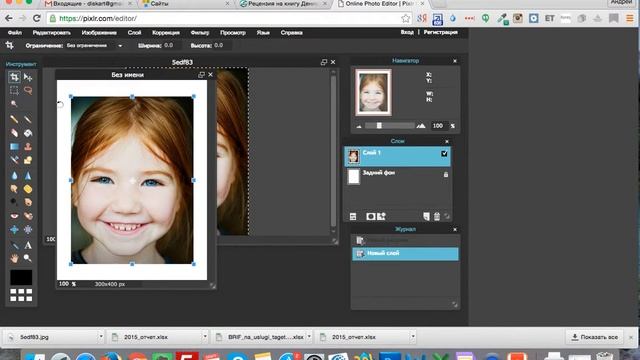Image resolution: width=640 pixels, height=360 pixels.
Task: Click lock icon on Задний фон layer
Action: pyautogui.click(x=446, y=174)
